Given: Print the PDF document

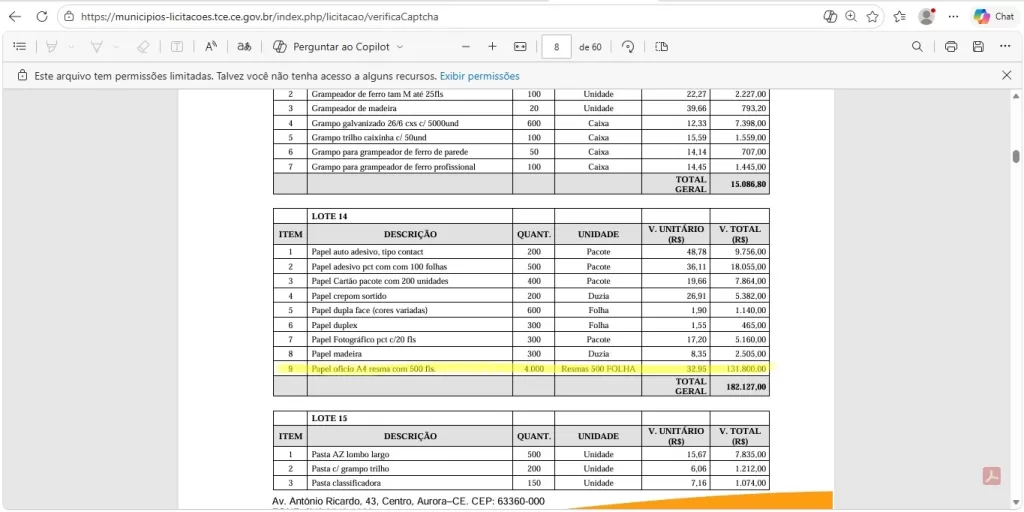Looking at the screenshot, I should point(951,47).
